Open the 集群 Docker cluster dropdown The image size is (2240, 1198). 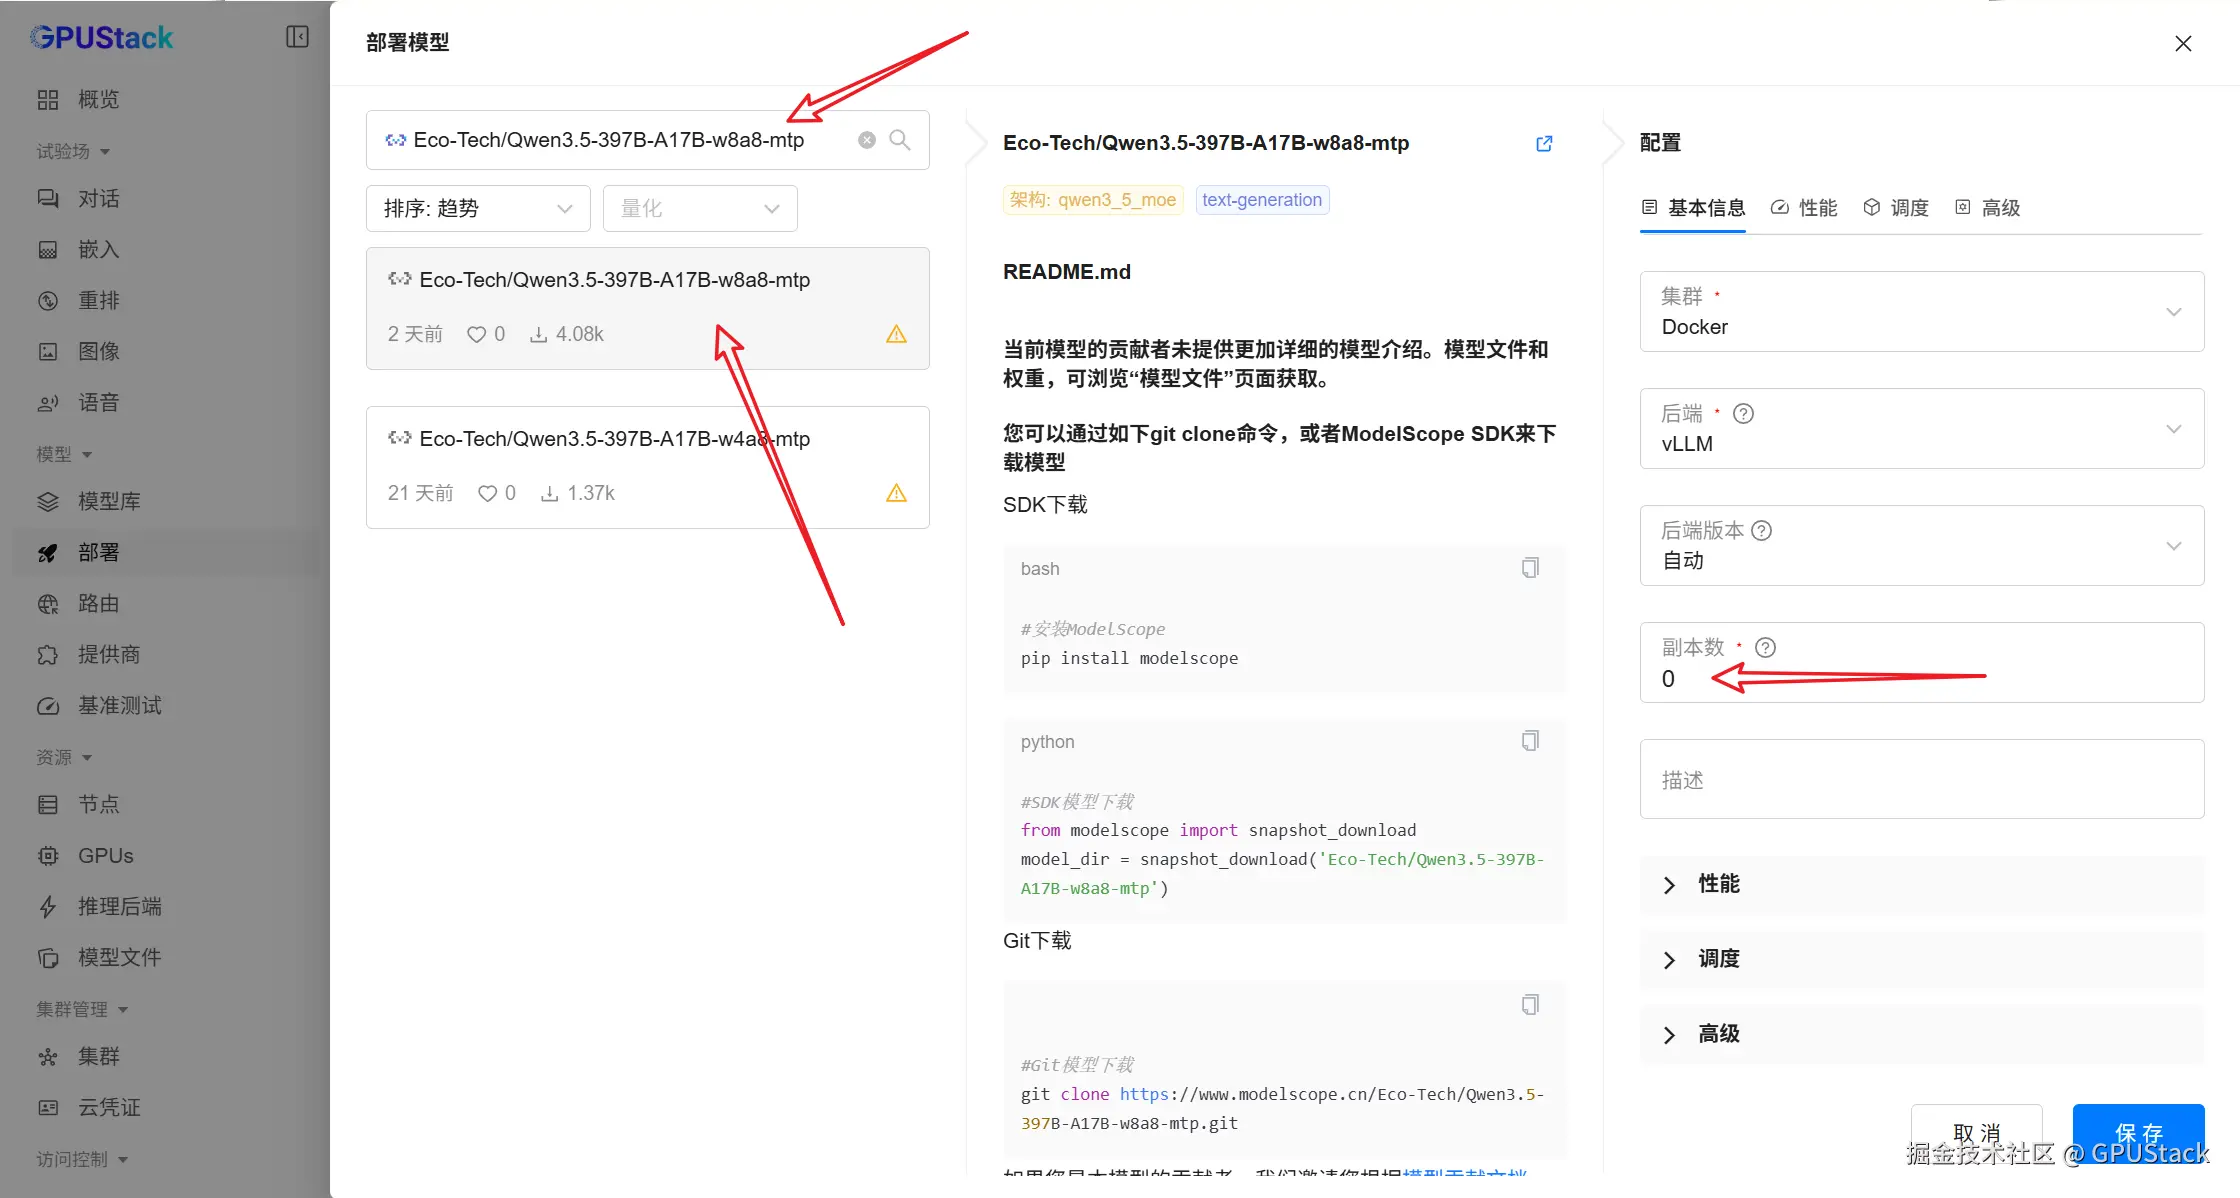click(1921, 312)
